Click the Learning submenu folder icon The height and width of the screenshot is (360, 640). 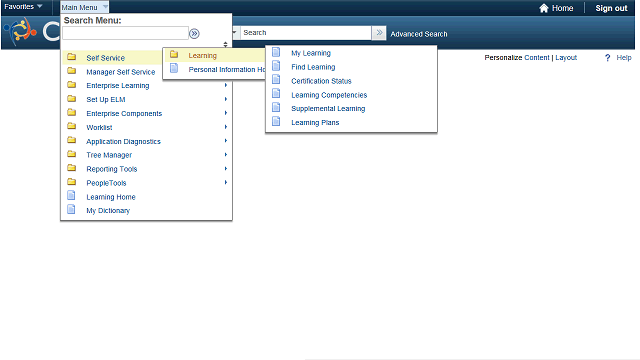pyautogui.click(x=174, y=54)
